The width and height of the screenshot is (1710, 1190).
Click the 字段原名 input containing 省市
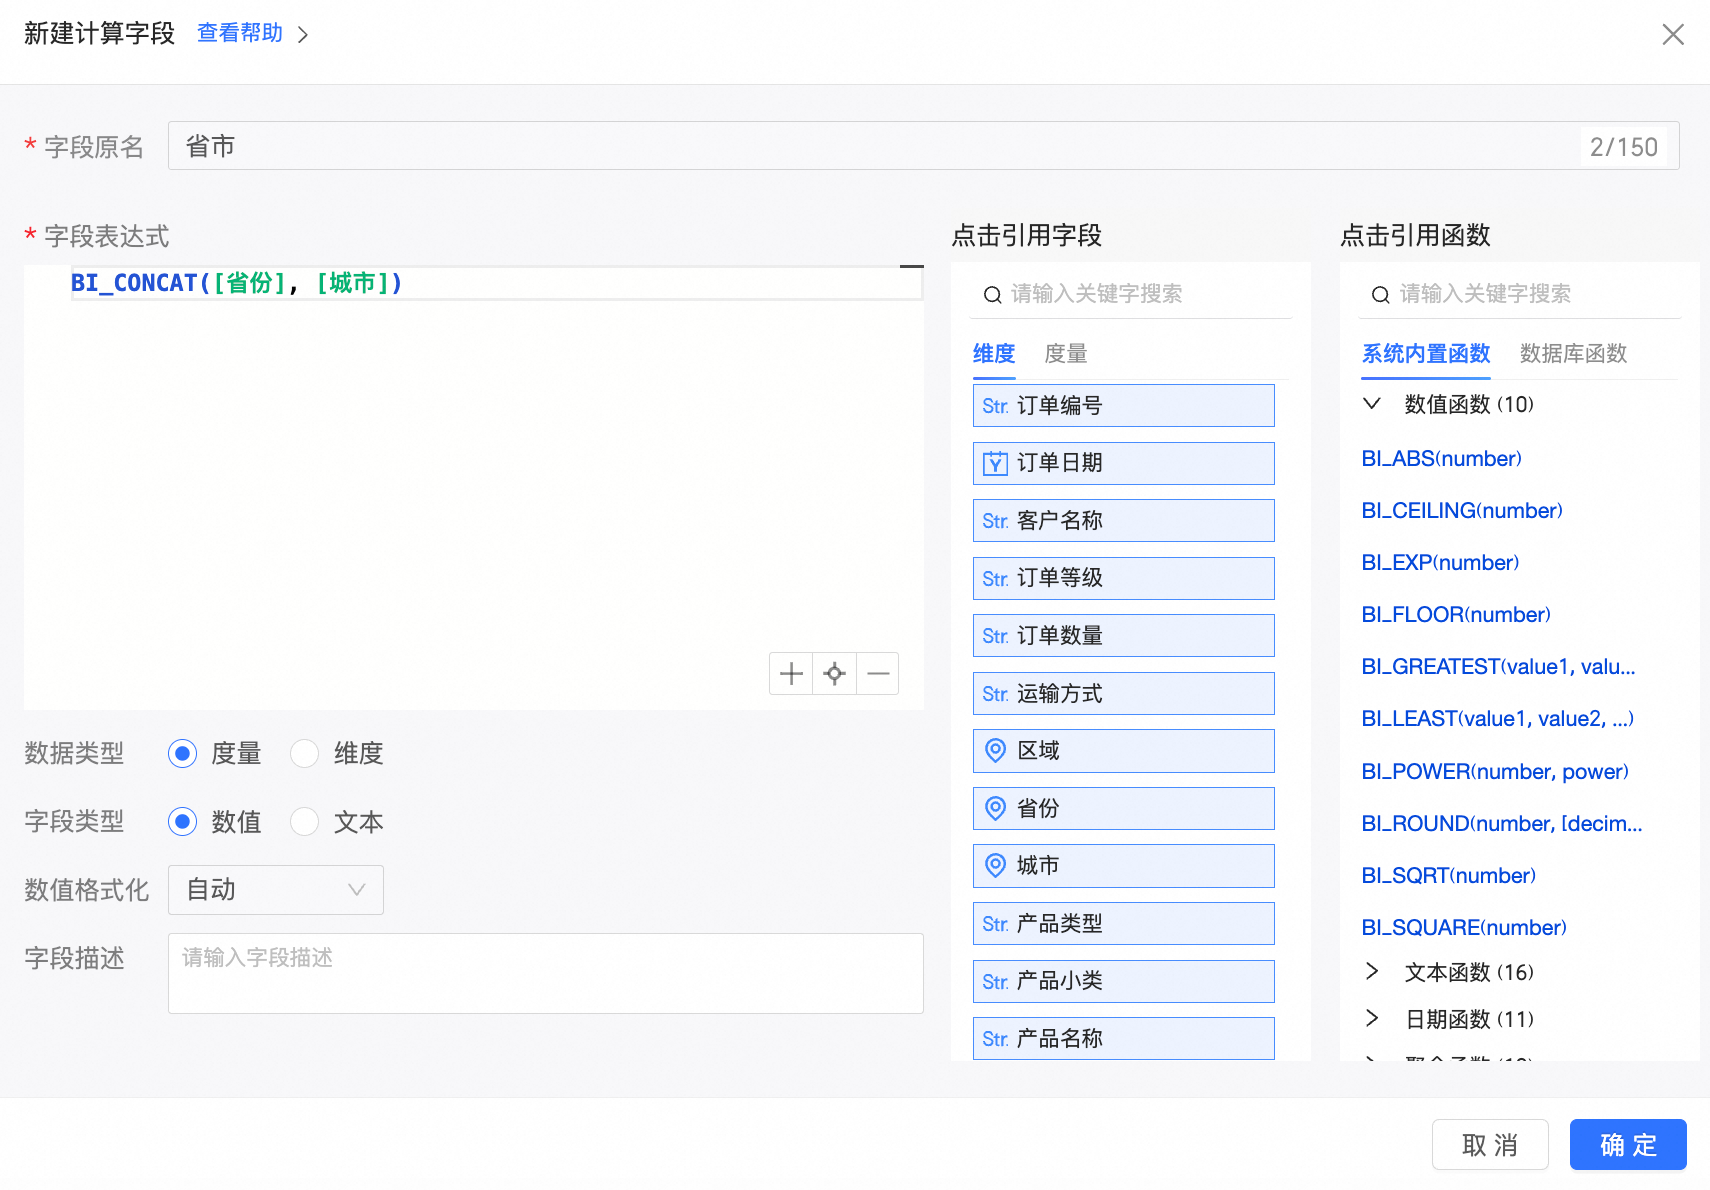click(x=923, y=146)
